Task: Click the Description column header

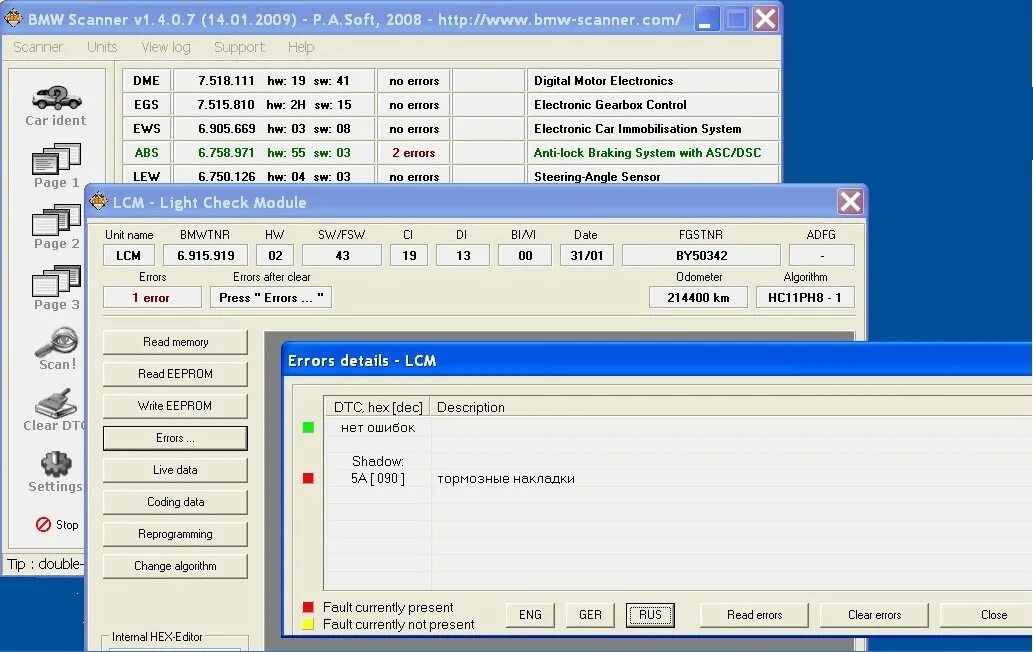Action: coord(731,407)
